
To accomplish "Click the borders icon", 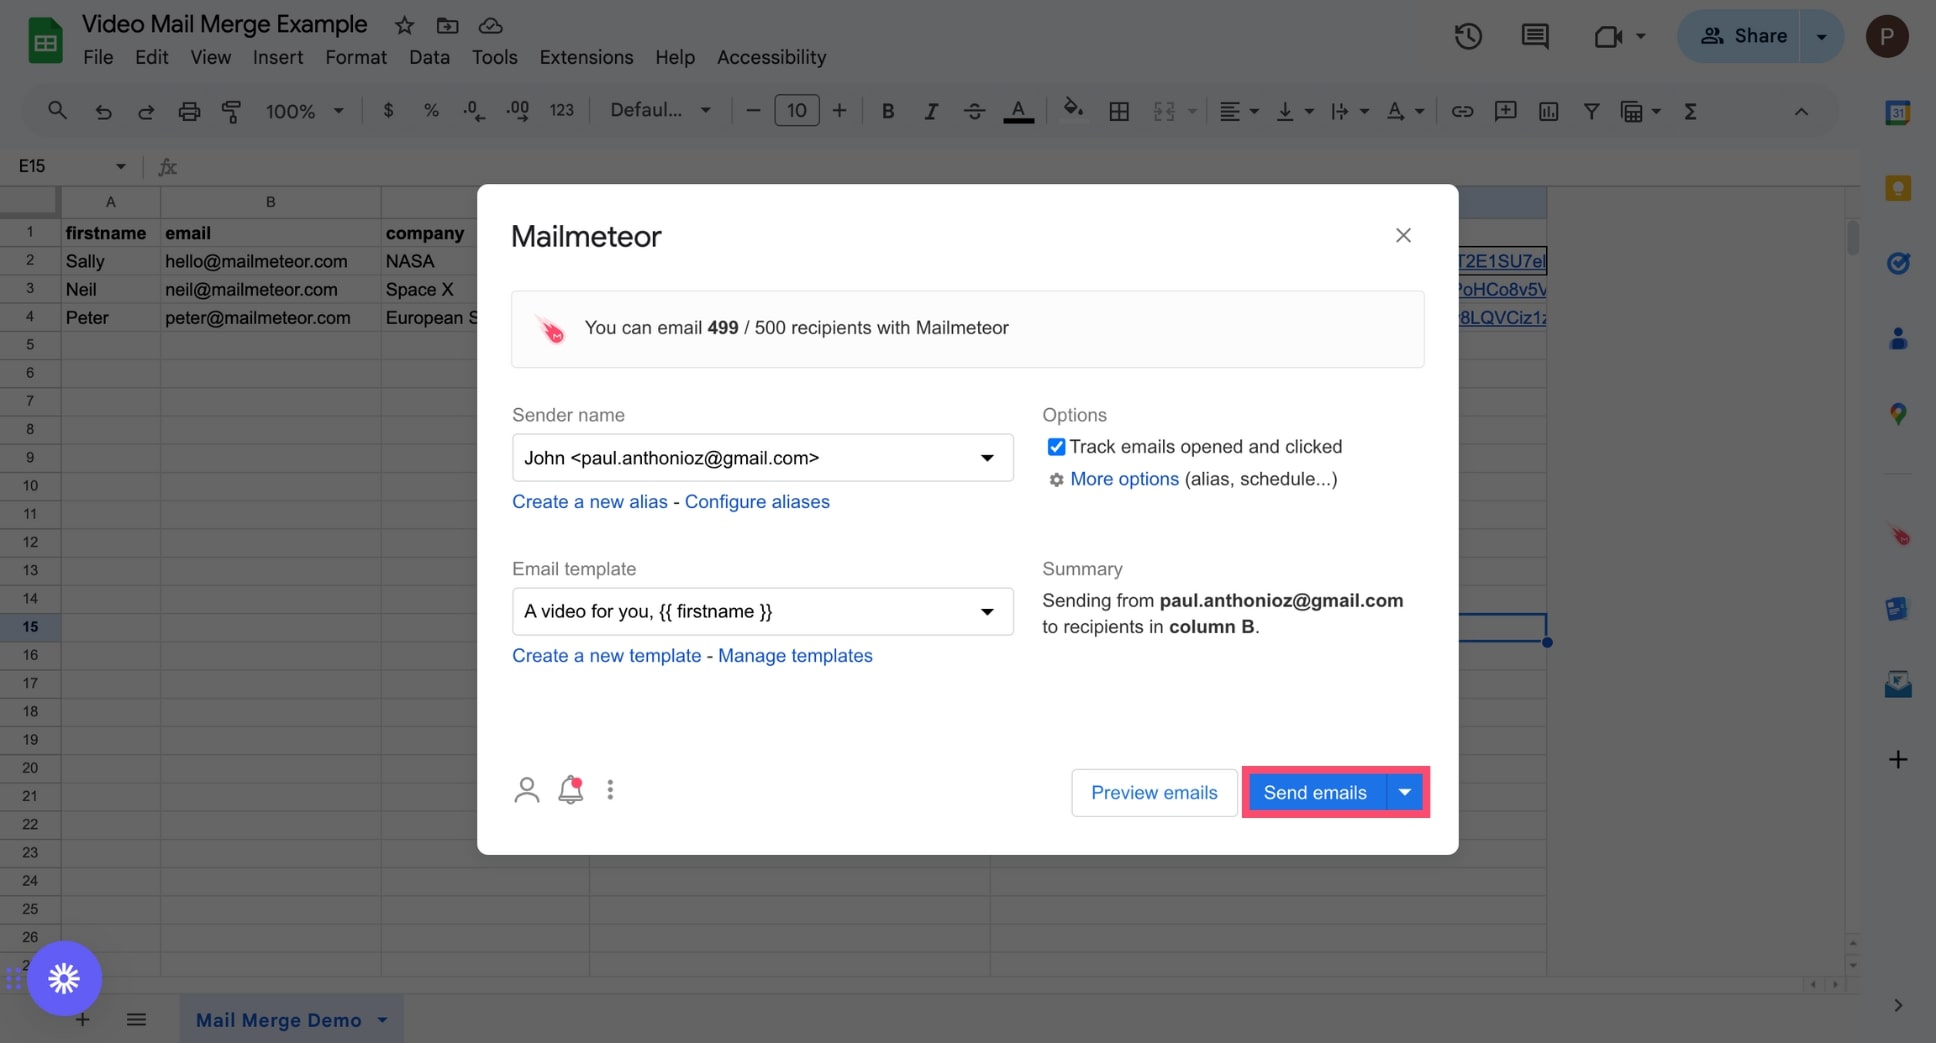I will 1119,111.
